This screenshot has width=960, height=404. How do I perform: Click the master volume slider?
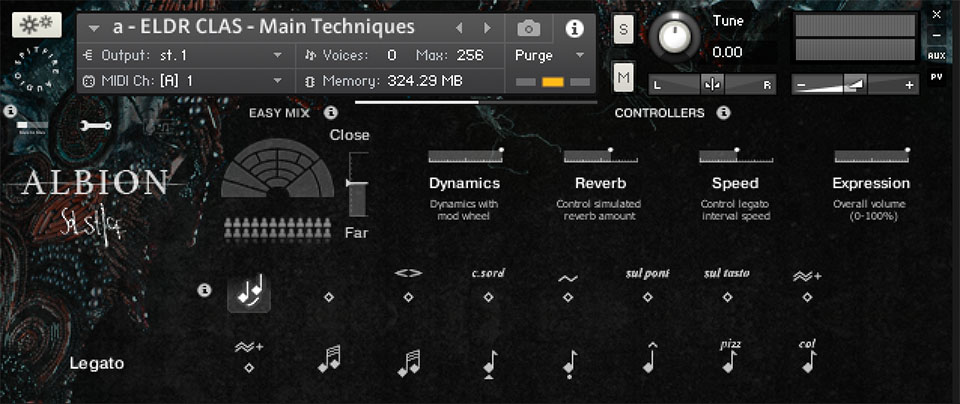pos(855,84)
